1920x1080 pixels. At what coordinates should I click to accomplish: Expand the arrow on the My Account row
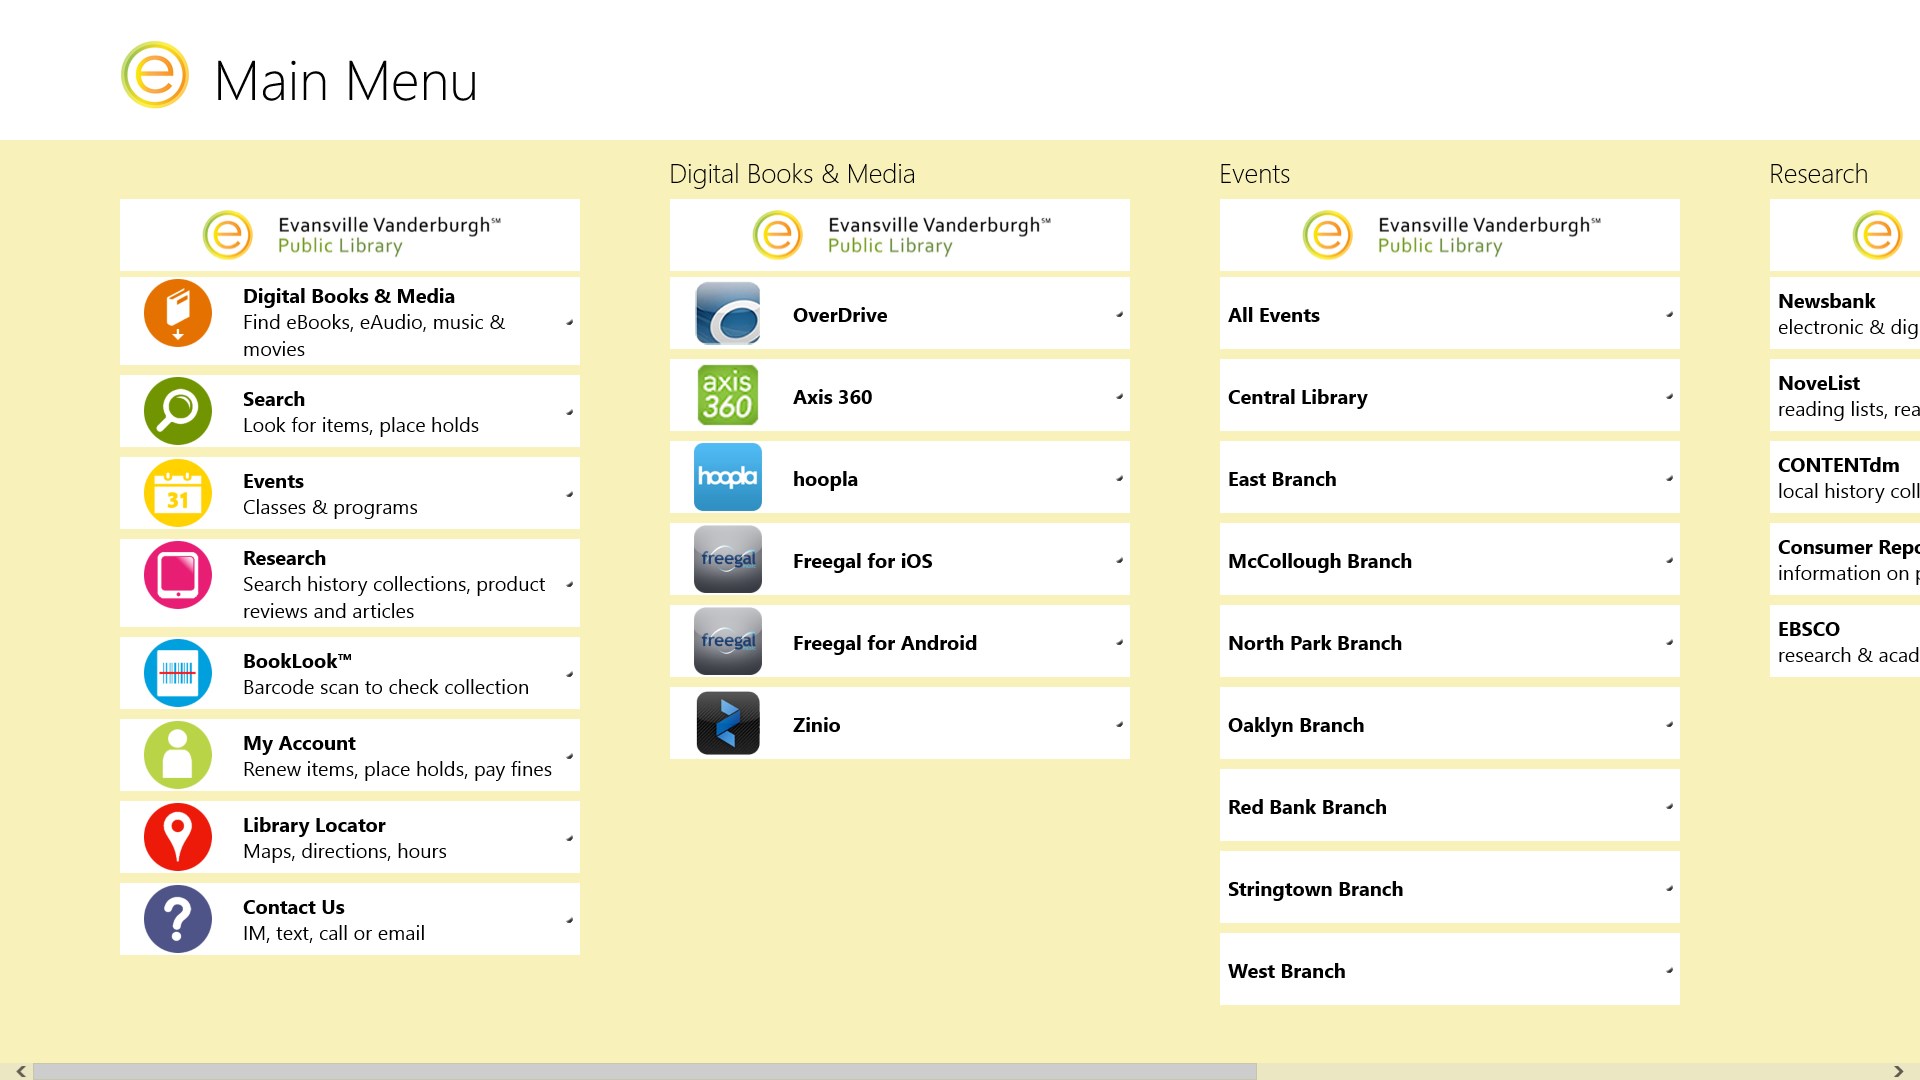pos(569,756)
